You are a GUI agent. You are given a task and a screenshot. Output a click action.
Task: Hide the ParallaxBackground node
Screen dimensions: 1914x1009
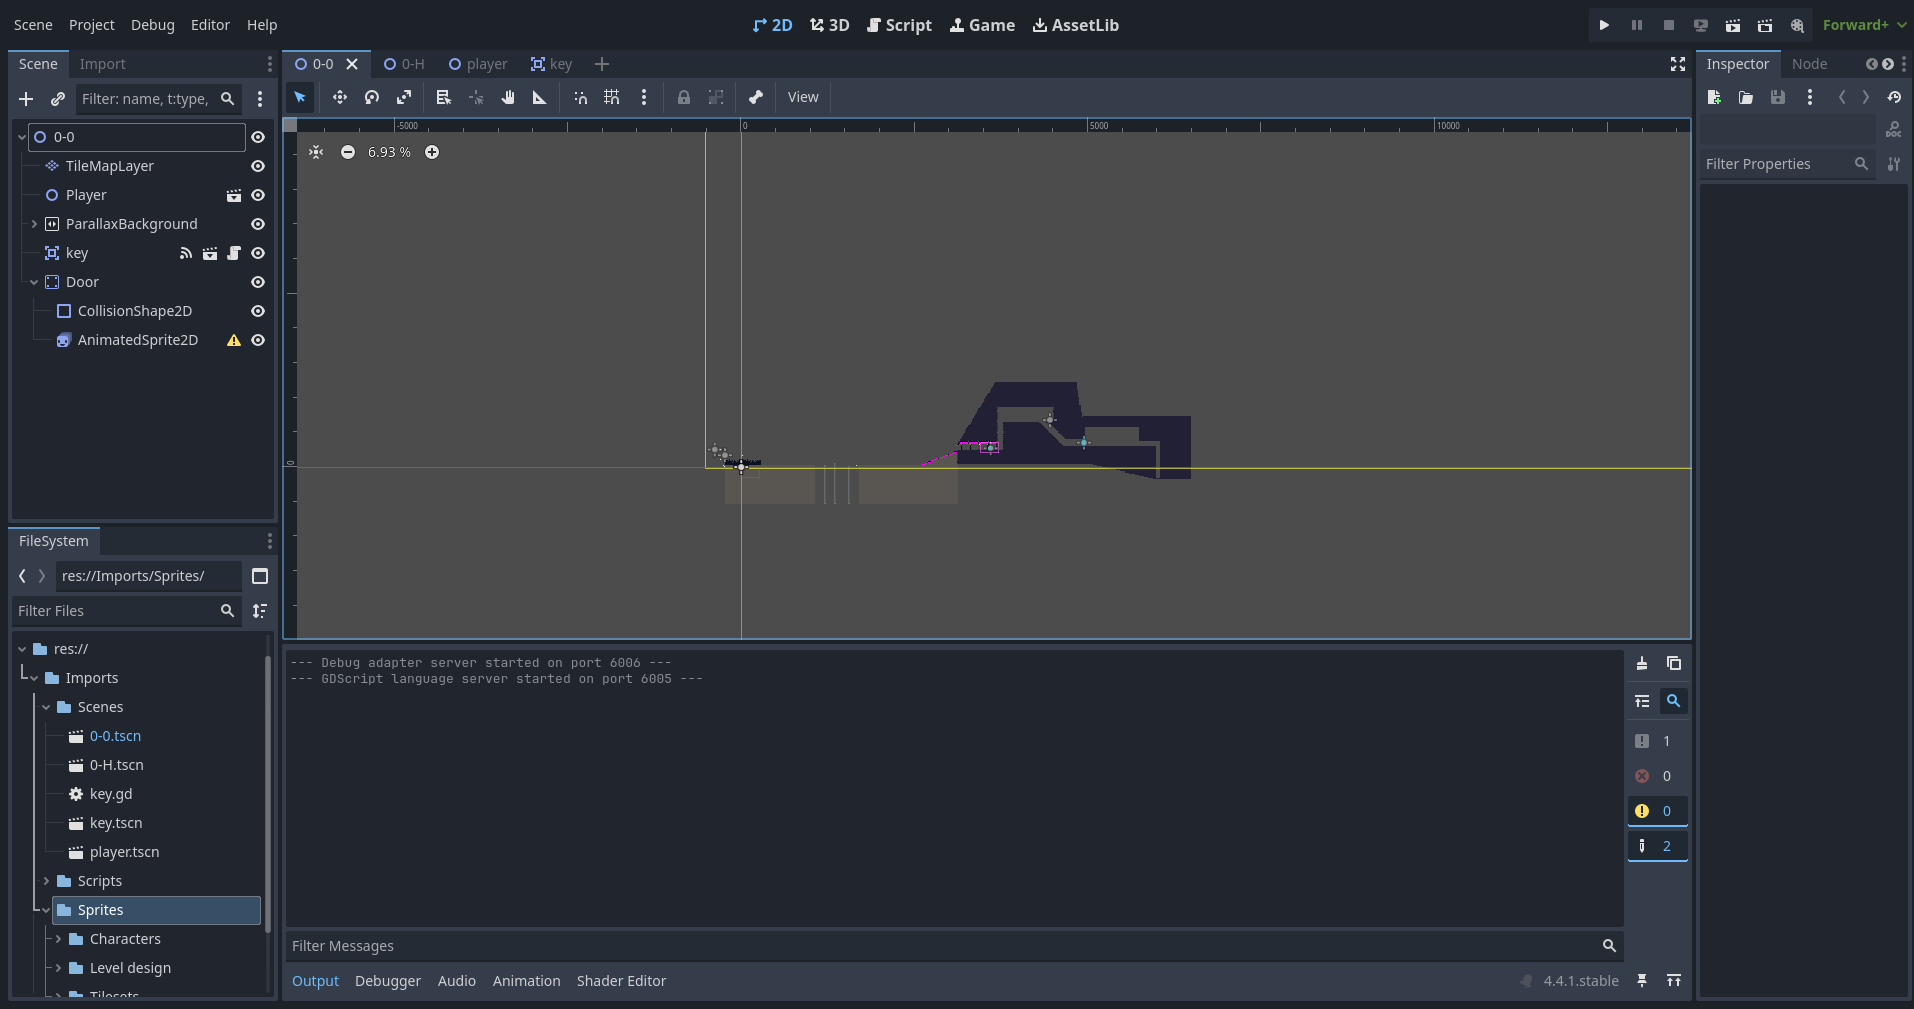pos(258,224)
